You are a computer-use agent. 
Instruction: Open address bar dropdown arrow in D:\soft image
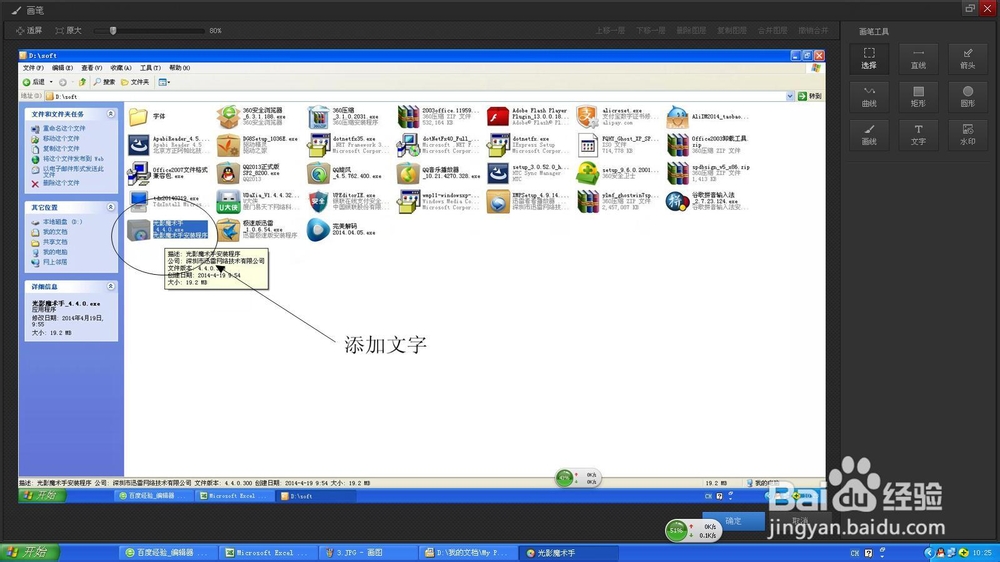790,96
